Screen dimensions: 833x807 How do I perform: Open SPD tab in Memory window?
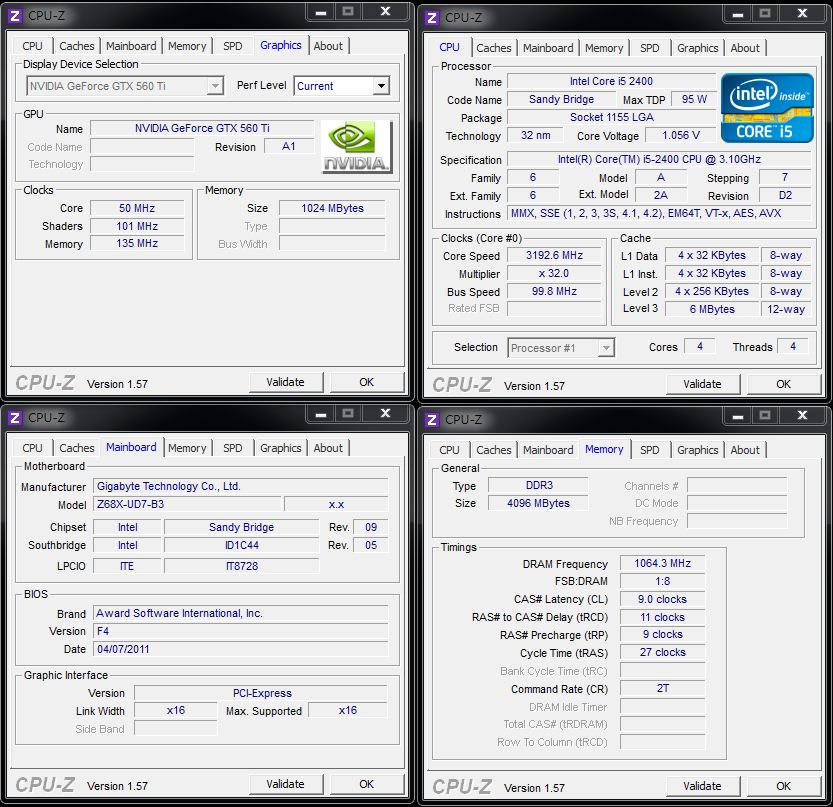(649, 451)
